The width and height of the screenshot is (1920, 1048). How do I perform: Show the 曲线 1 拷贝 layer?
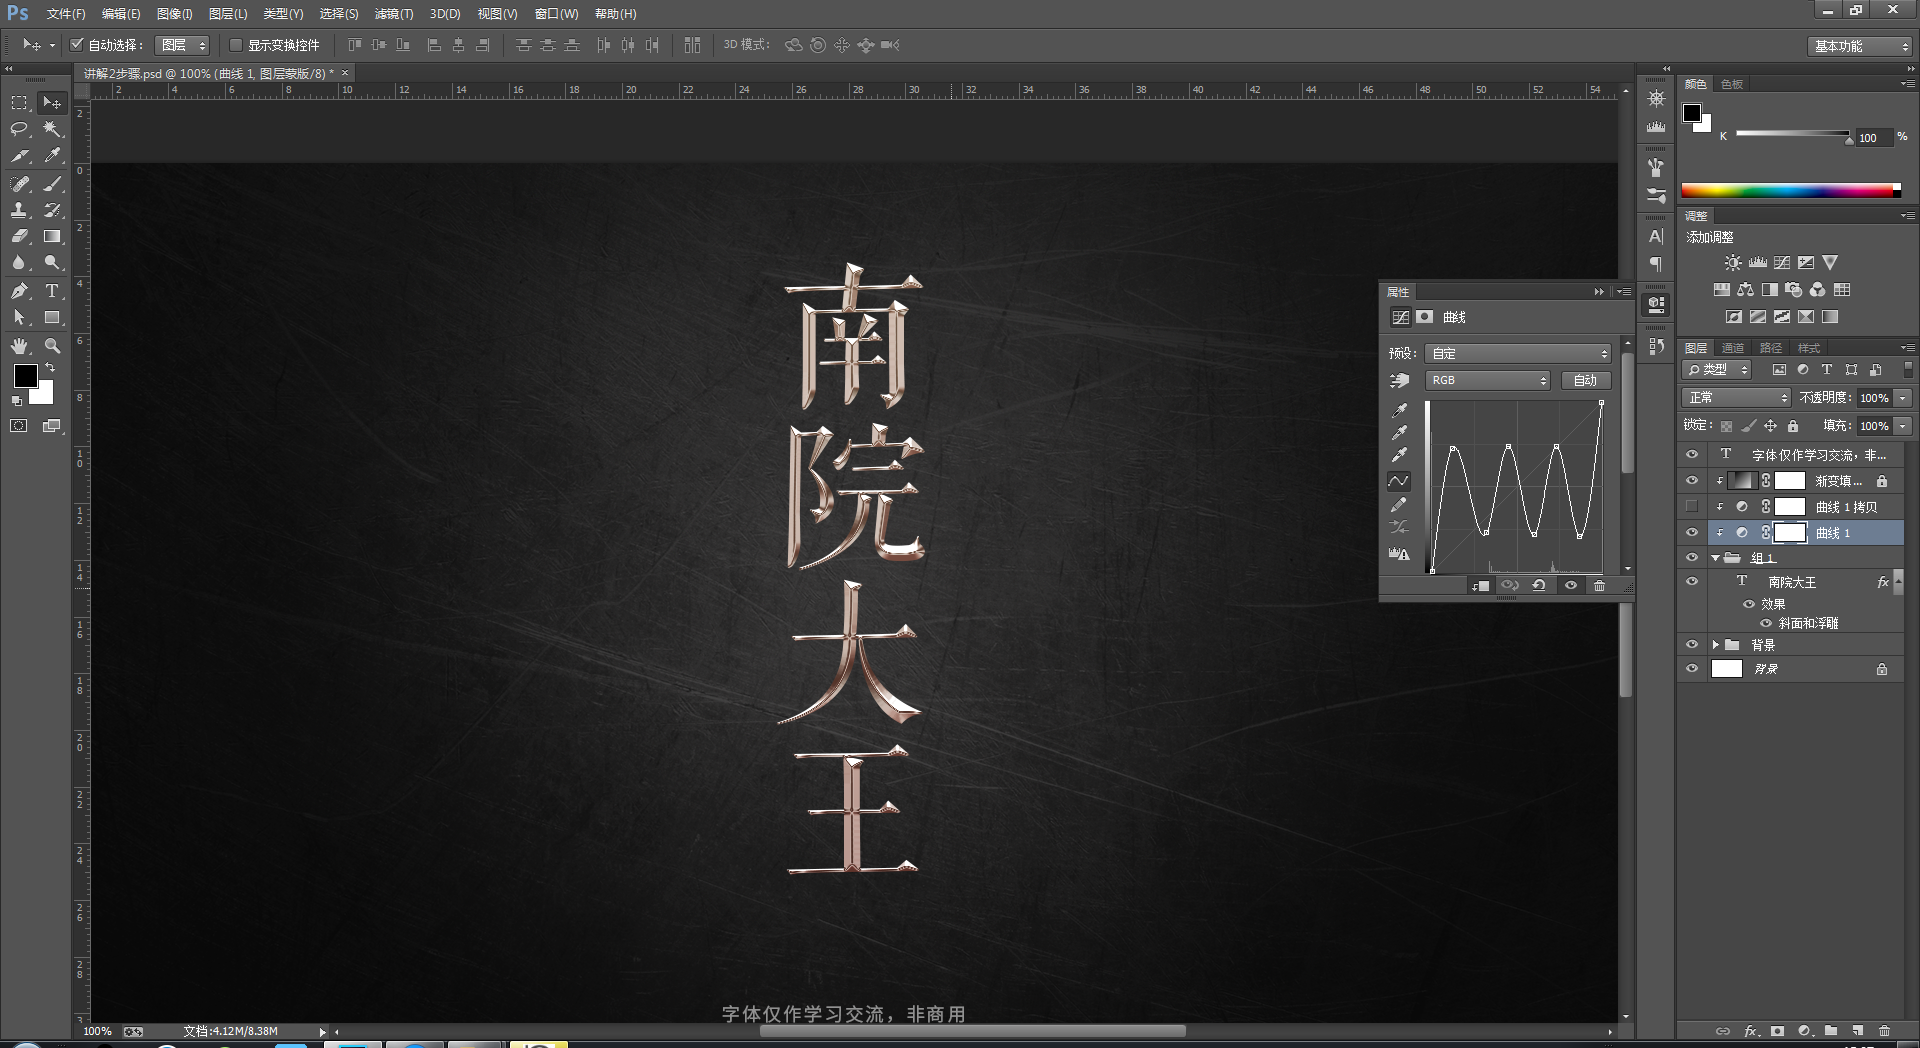1692,507
